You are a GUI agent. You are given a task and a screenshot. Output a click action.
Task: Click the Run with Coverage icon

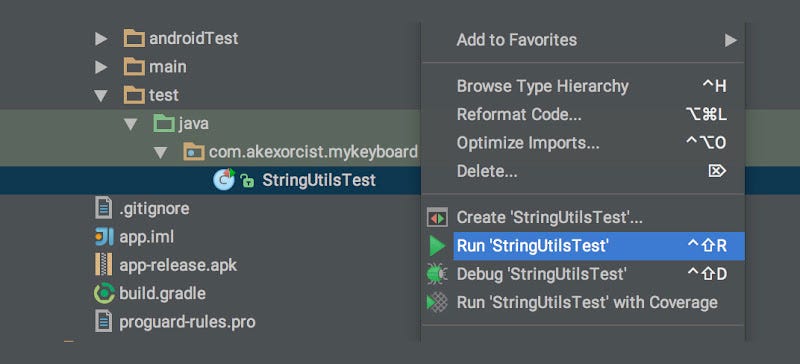pos(437,303)
